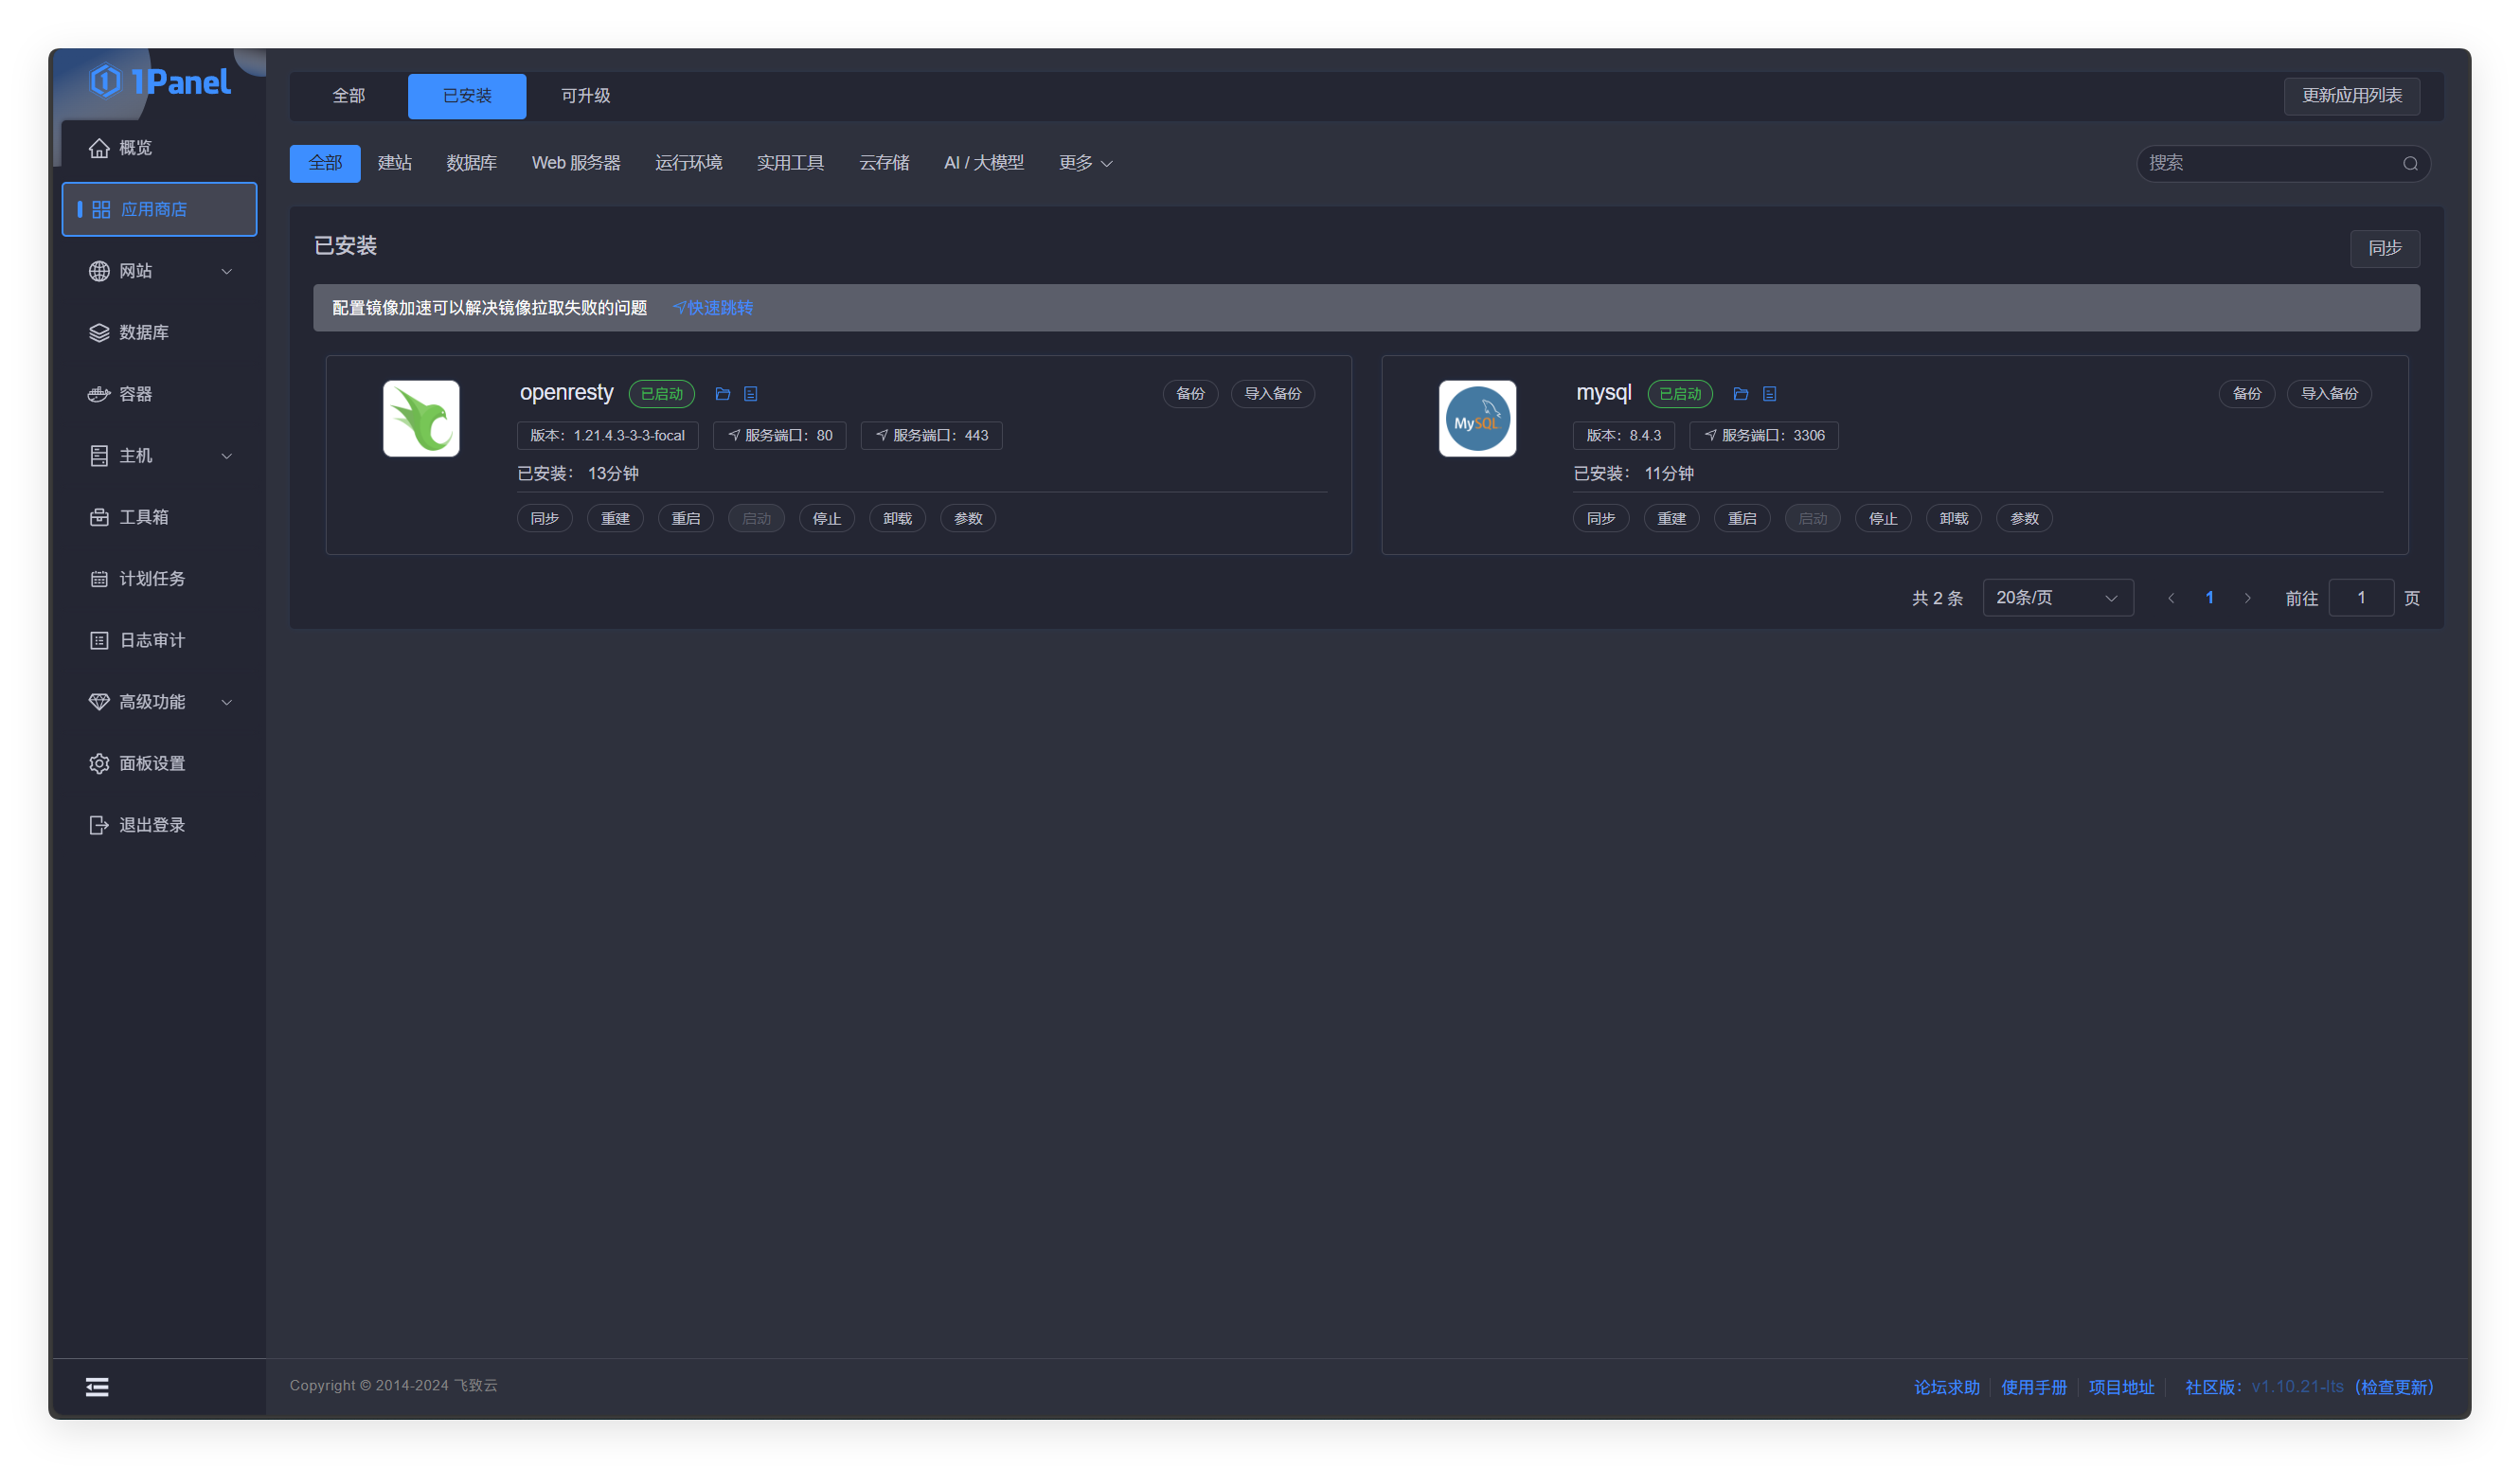The height and width of the screenshot is (1468, 2520).
Task: Open the 更多 categories dropdown
Action: (1085, 163)
